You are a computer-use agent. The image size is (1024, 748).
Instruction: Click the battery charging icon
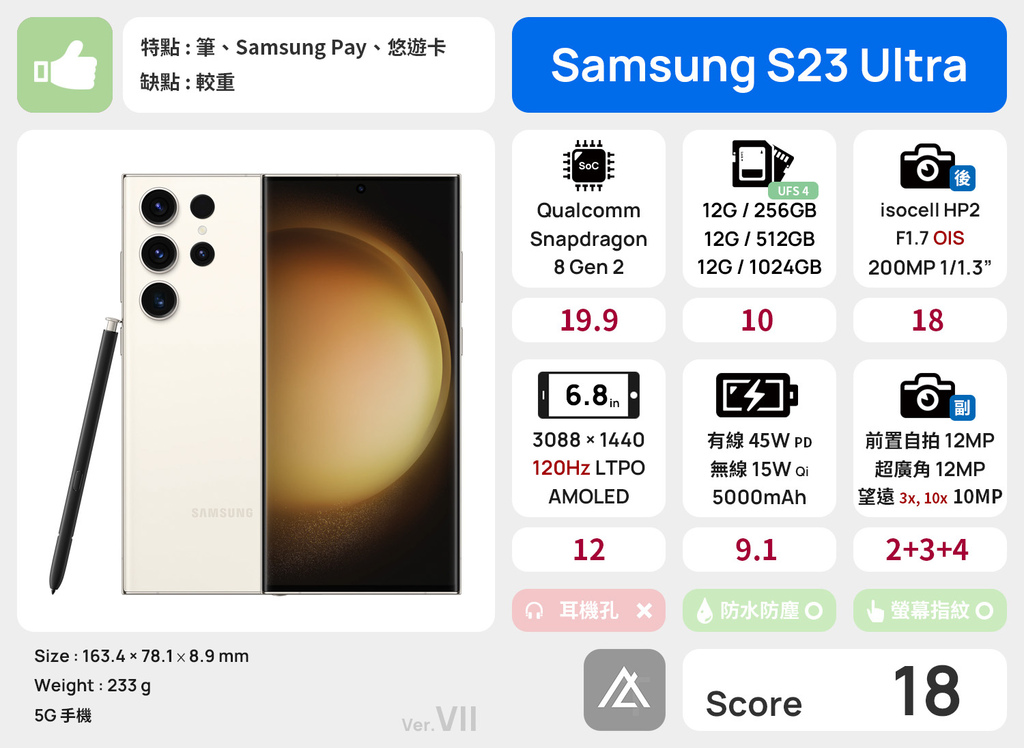click(757, 395)
